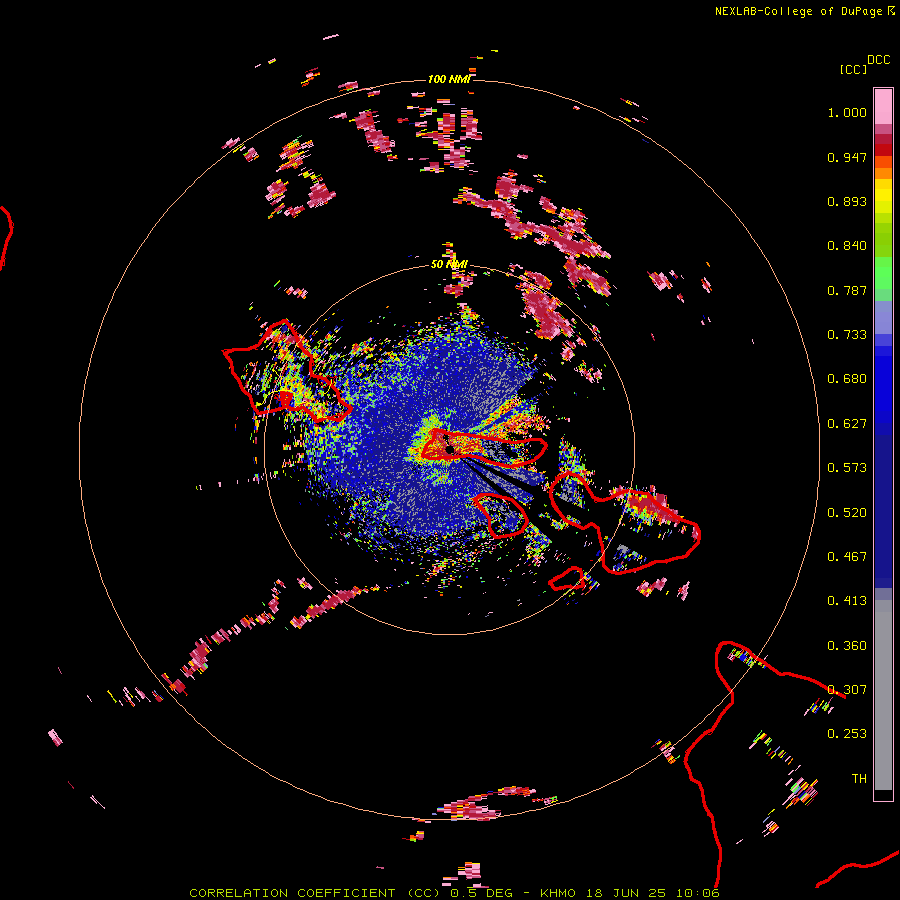900x900 pixels.
Task: Click the 0.733 scale value
Action: (x=847, y=335)
